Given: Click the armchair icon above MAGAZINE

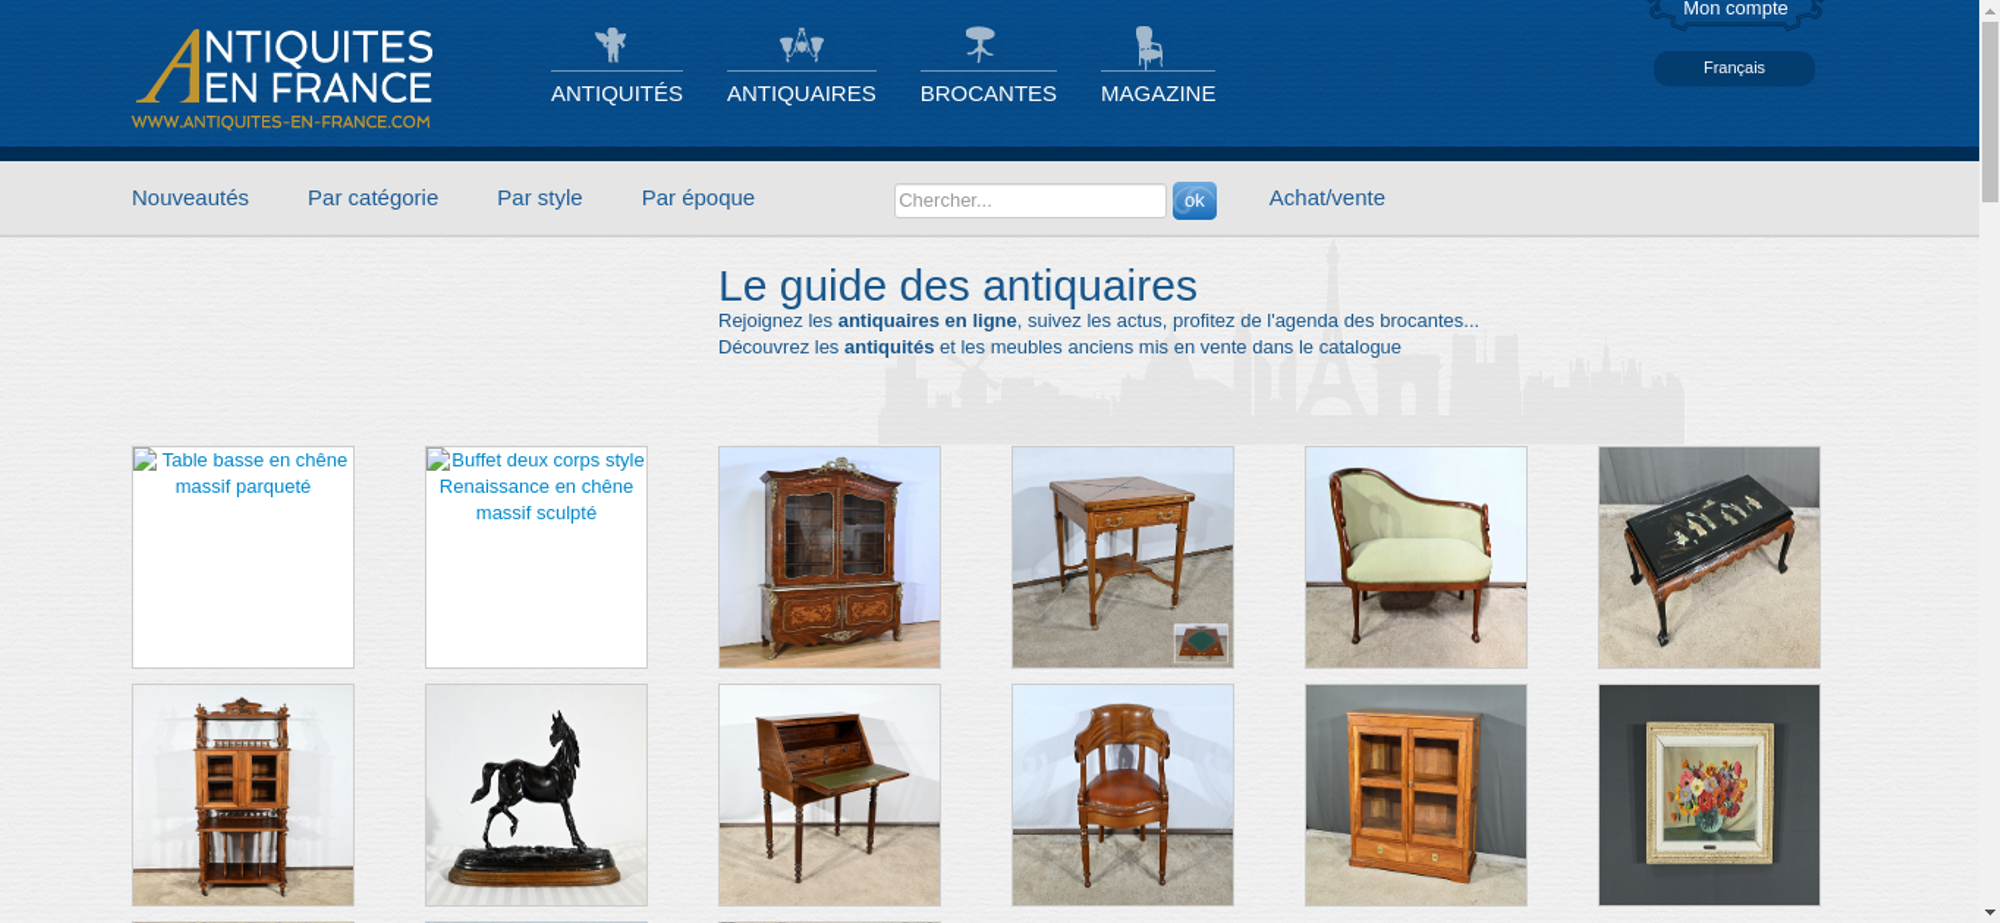Looking at the screenshot, I should (x=1149, y=46).
